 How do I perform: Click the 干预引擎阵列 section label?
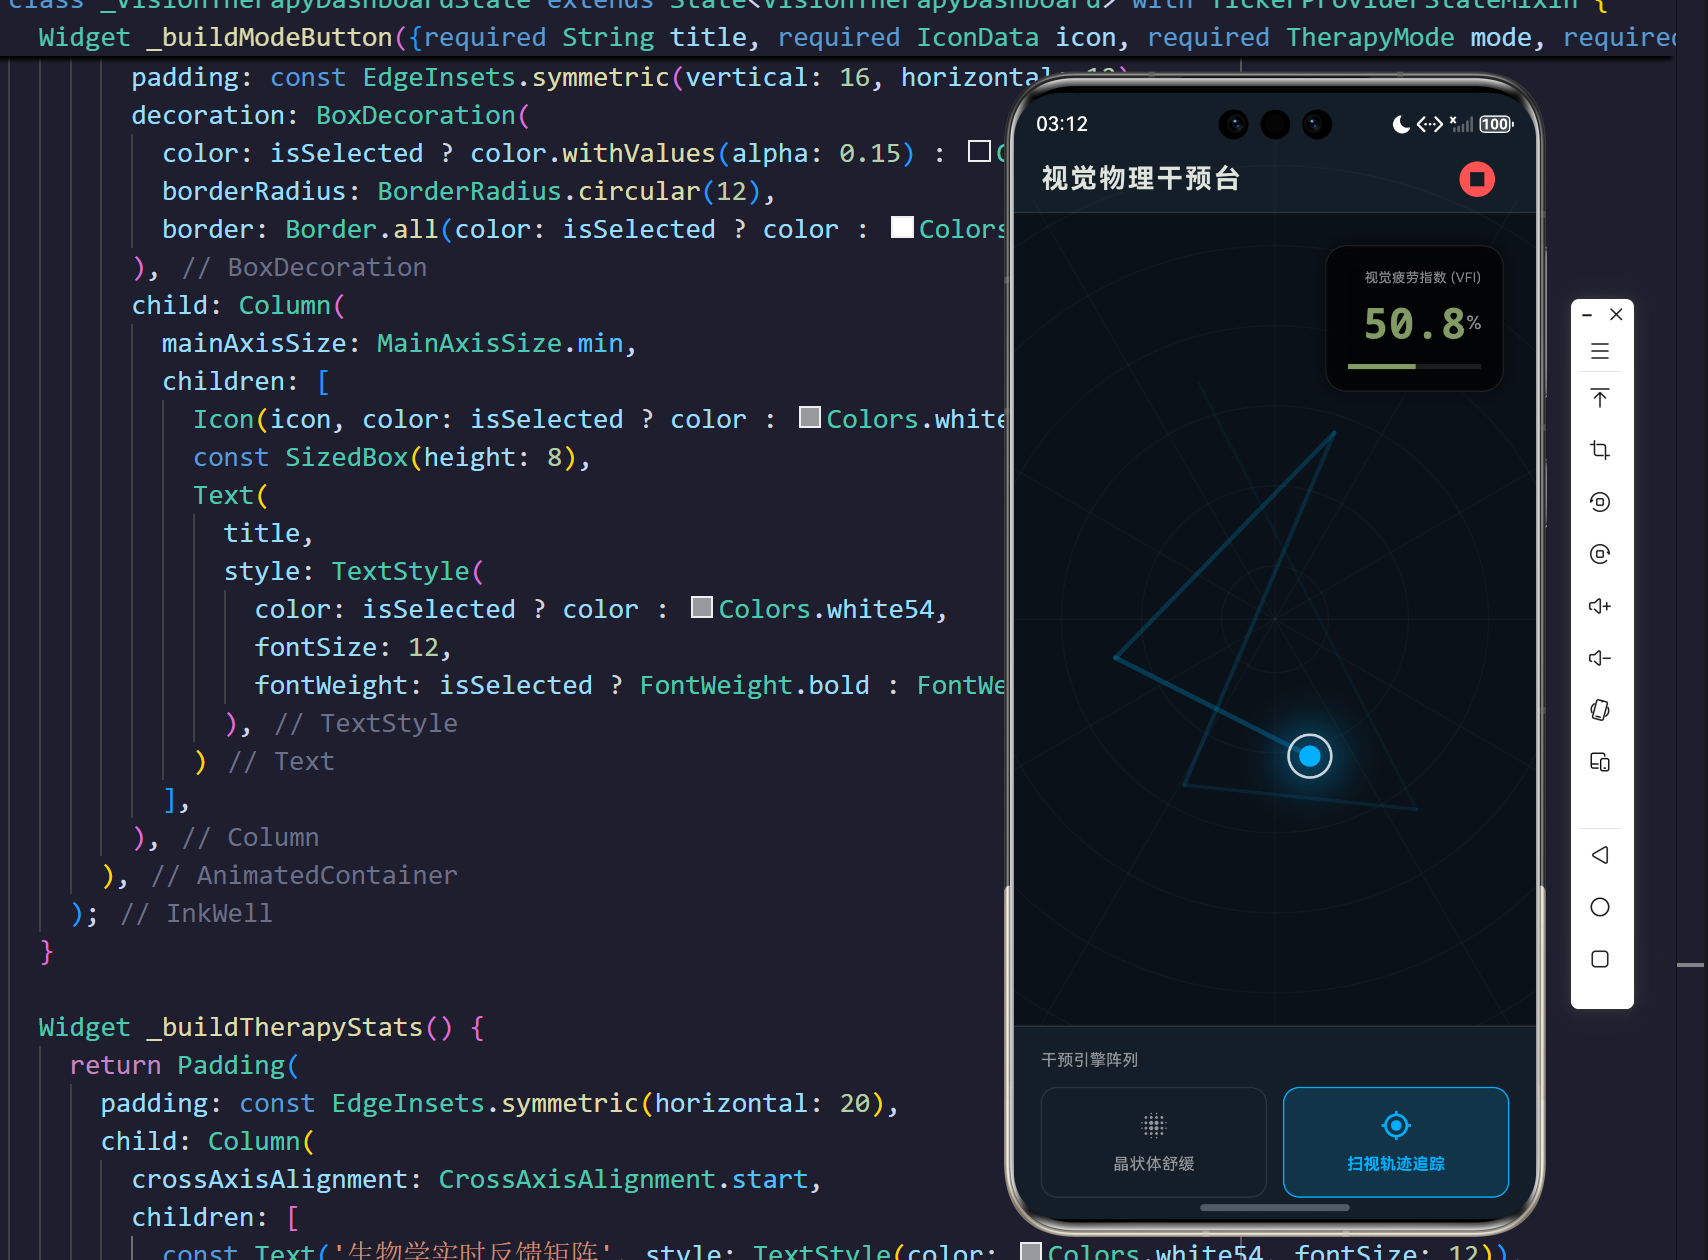[x=1090, y=1060]
